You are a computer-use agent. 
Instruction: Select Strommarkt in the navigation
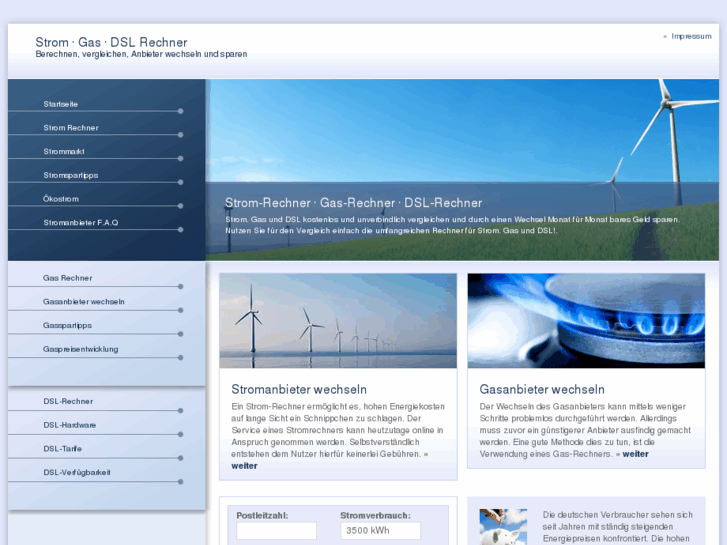(64, 151)
